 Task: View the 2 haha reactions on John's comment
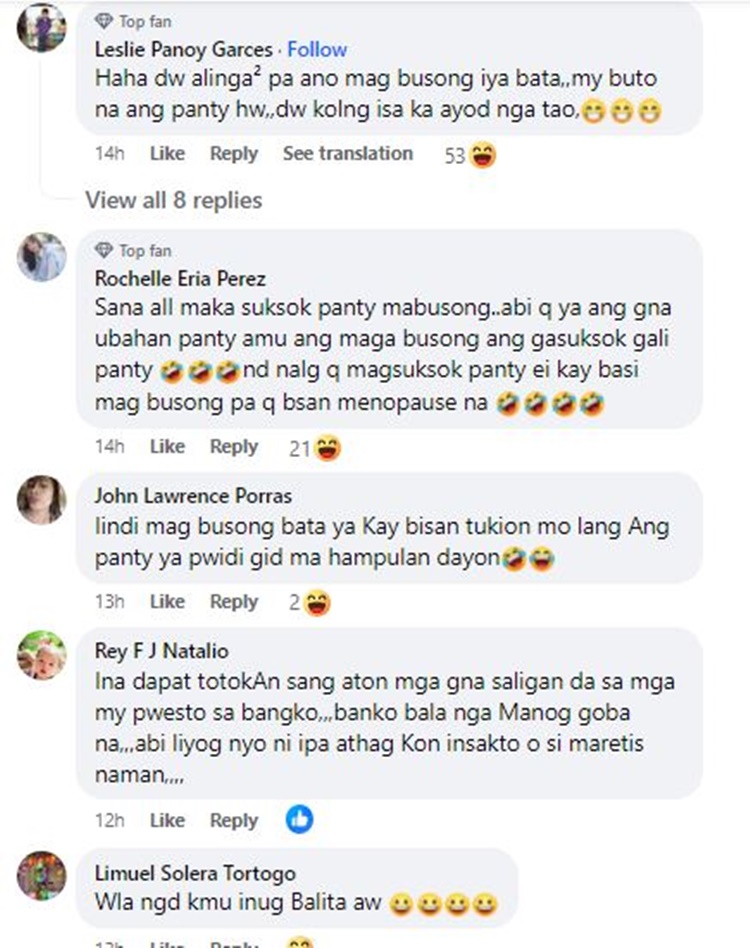(309, 603)
